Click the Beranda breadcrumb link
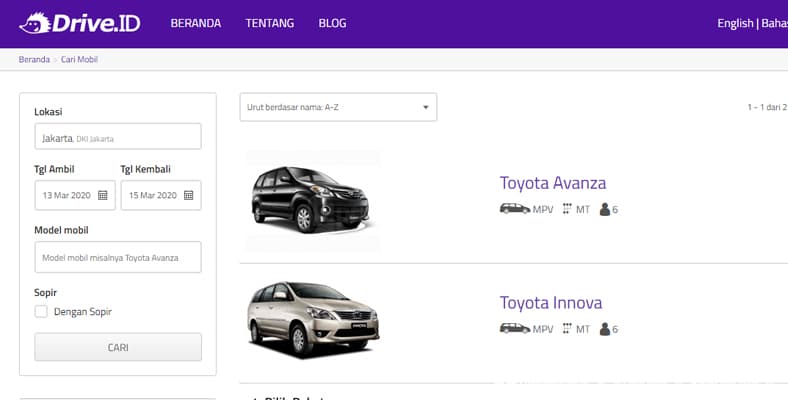The height and width of the screenshot is (400, 788). pos(34,59)
